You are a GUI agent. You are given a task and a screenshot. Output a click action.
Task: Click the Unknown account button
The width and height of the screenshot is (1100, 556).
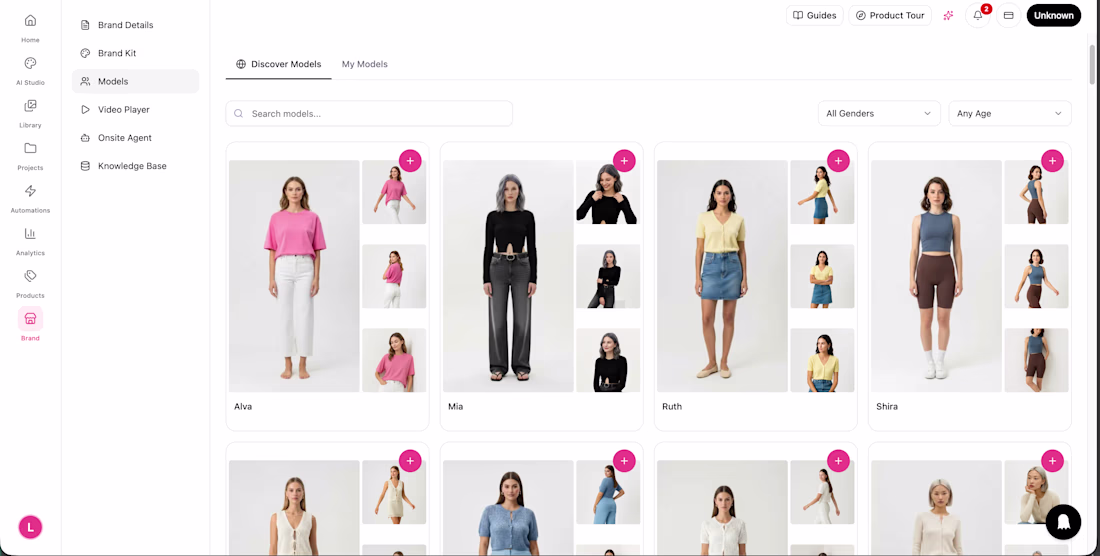(1054, 15)
